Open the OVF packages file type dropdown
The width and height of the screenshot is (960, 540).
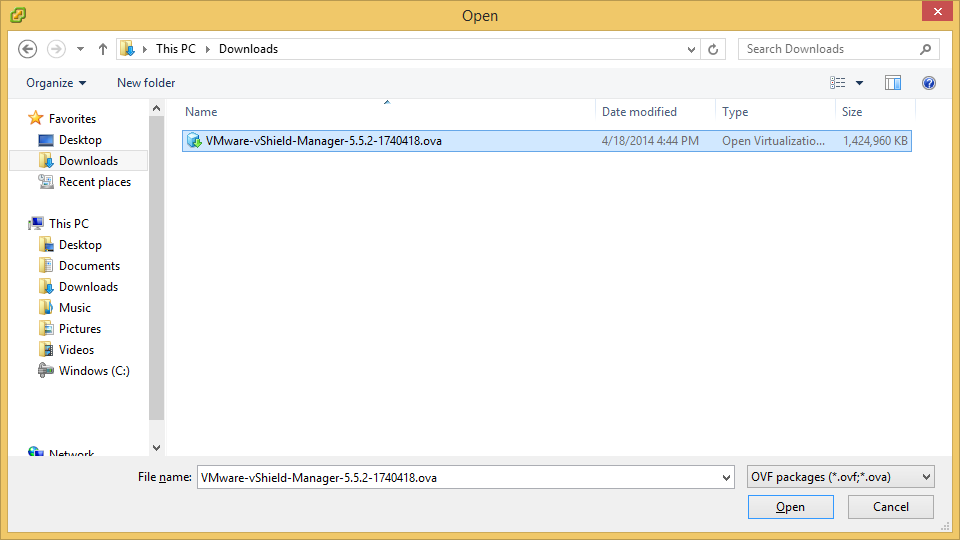841,477
